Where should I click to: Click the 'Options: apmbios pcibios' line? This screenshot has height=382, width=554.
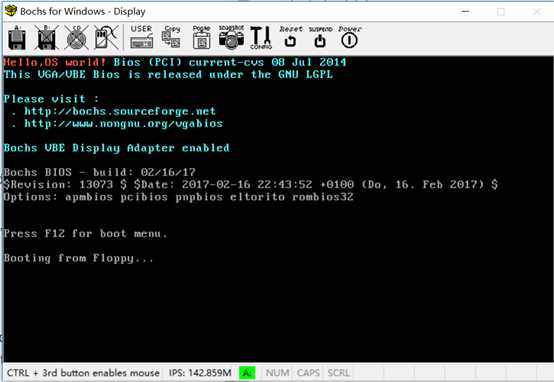click(x=178, y=197)
